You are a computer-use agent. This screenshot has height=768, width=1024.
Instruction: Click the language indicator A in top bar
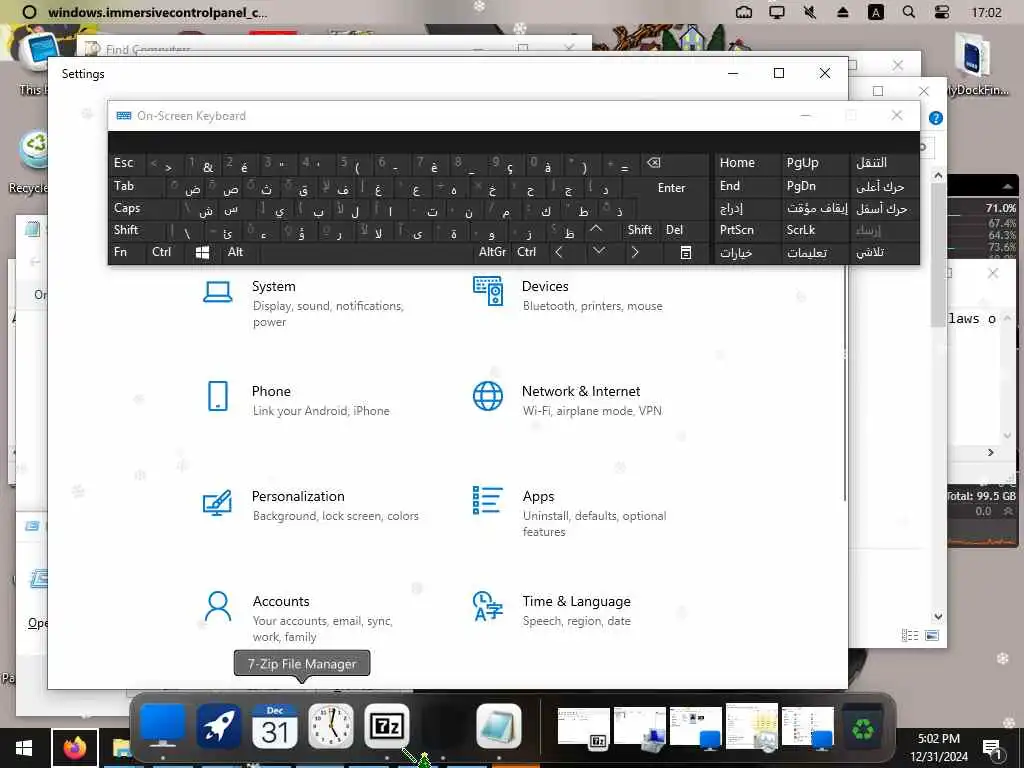876,12
